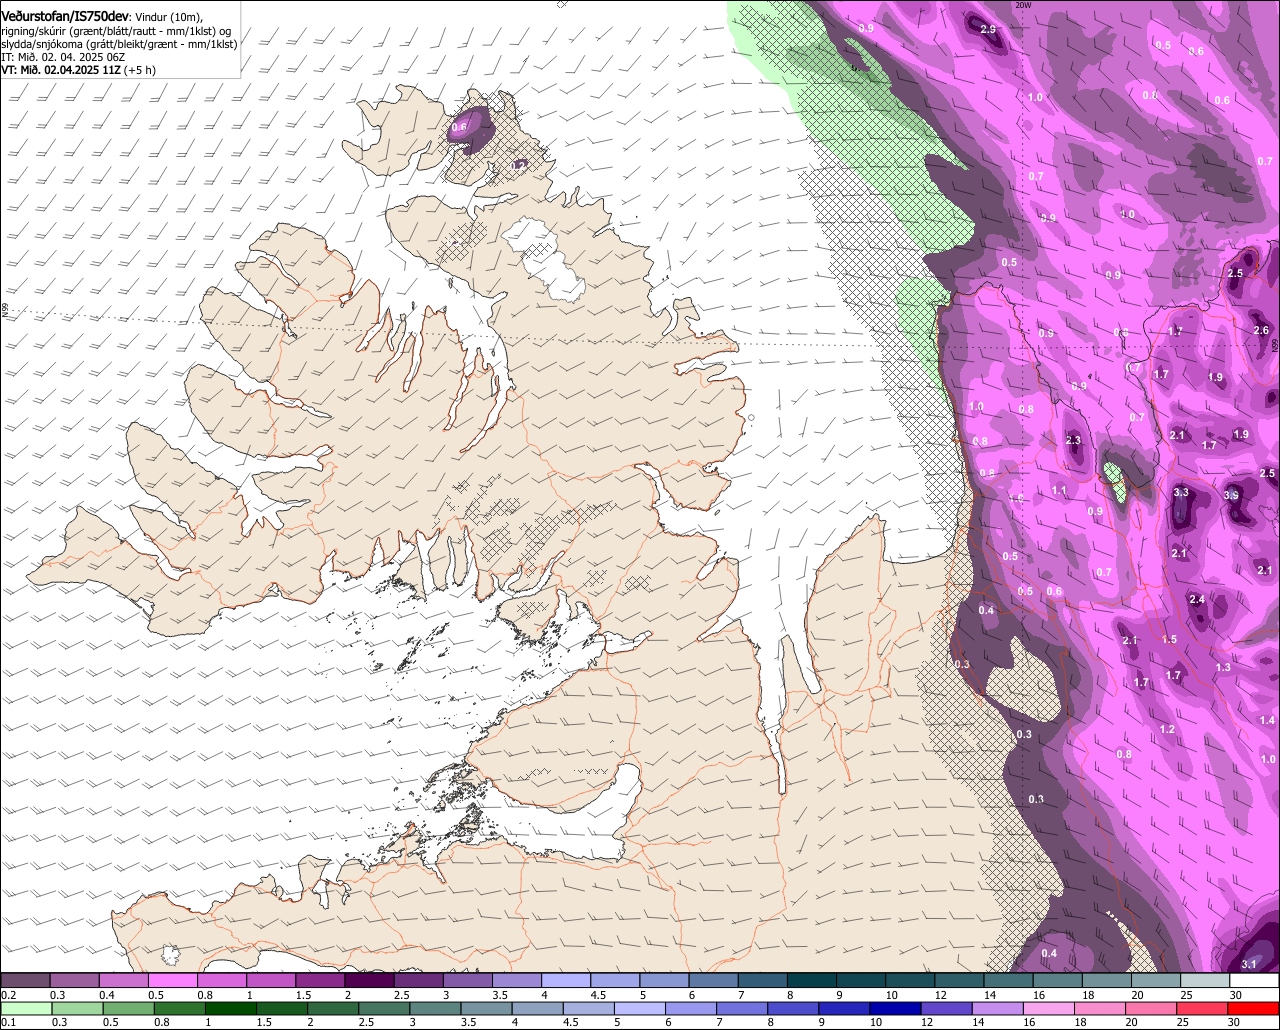1280x1030 pixels.
Task: Click the rain legend swatch between 0.1 and 0.3
Action: (x=27, y=1008)
